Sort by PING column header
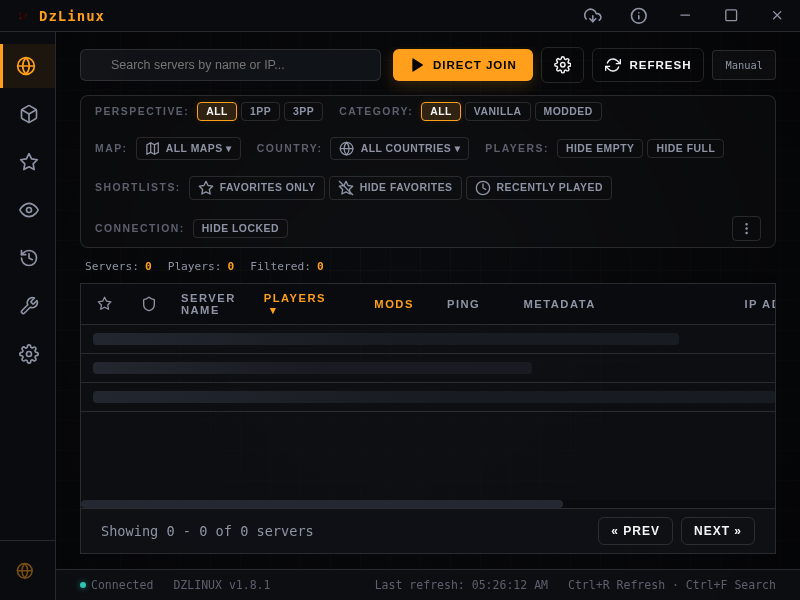This screenshot has width=800, height=600. coord(463,304)
